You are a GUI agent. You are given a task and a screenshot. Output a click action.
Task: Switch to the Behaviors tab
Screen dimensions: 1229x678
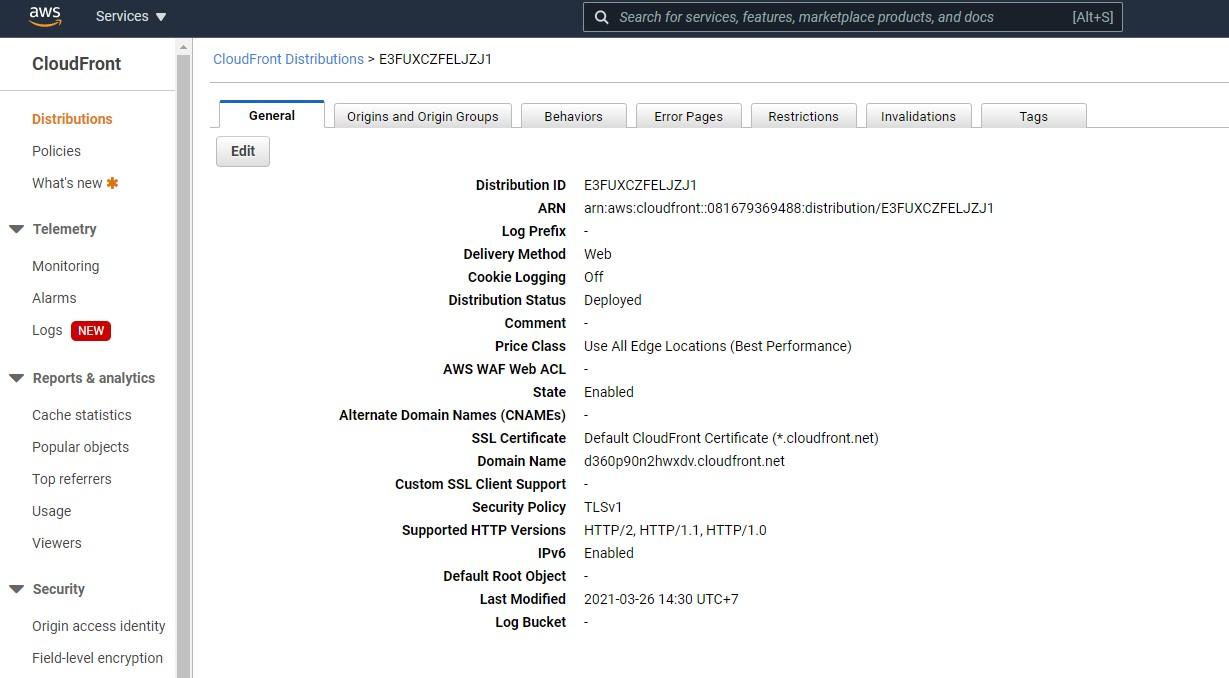point(573,116)
